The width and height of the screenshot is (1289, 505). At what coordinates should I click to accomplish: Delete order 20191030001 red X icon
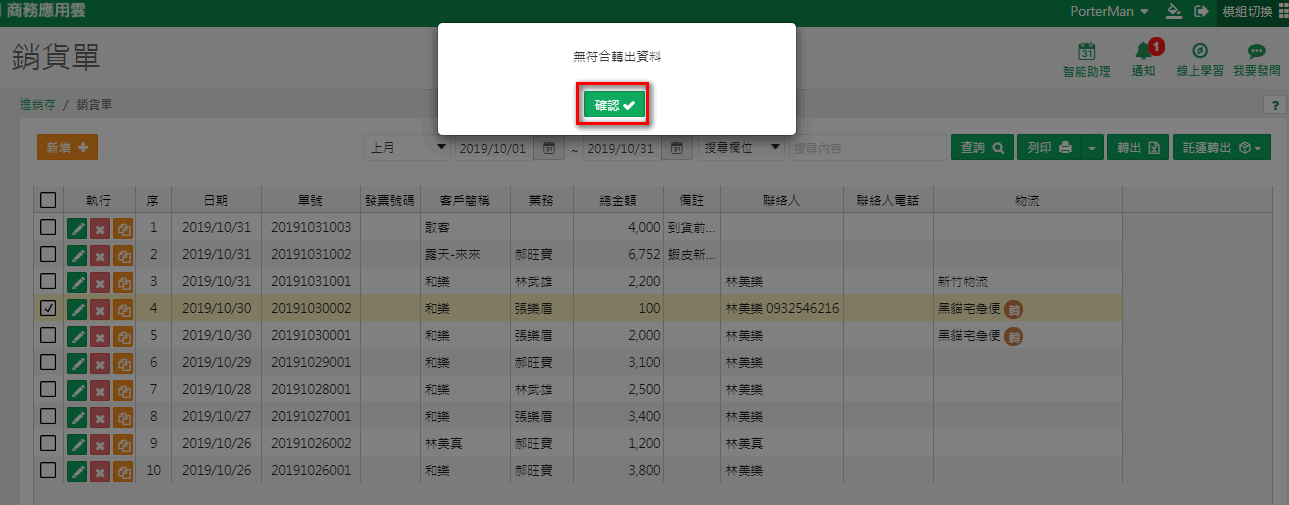click(x=100, y=336)
